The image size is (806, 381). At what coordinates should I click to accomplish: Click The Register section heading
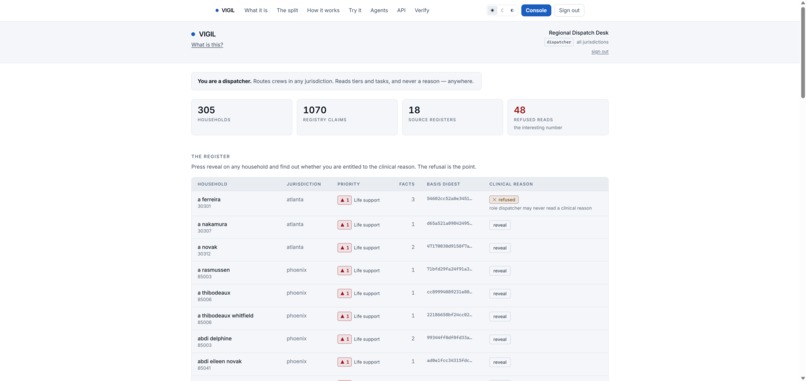[211, 156]
